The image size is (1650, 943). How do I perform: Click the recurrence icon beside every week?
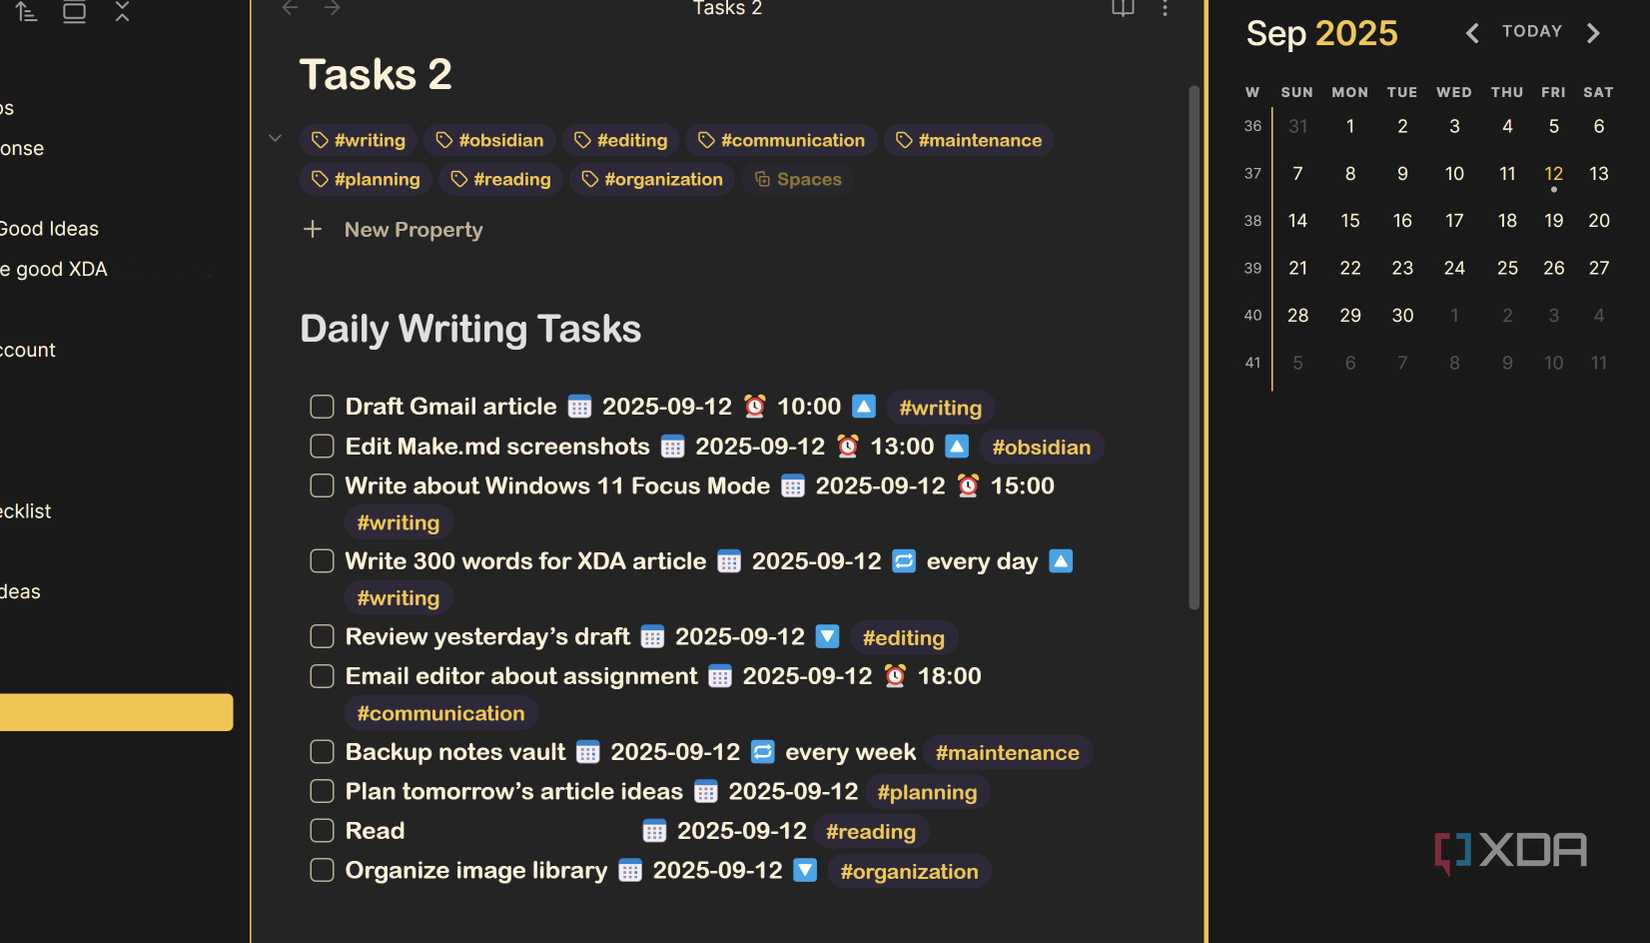coord(763,752)
